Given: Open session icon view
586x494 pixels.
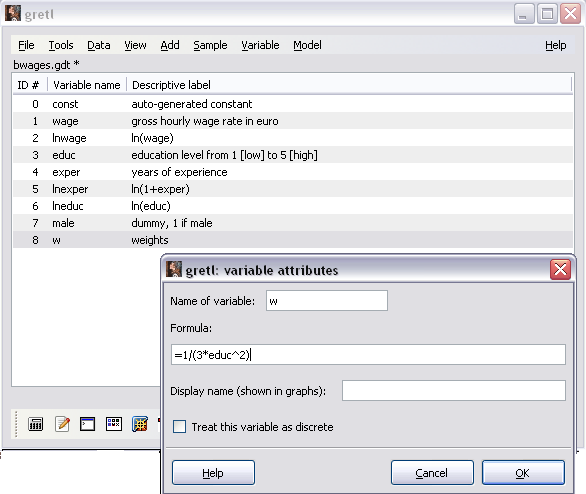Looking at the screenshot, I should (x=114, y=424).
